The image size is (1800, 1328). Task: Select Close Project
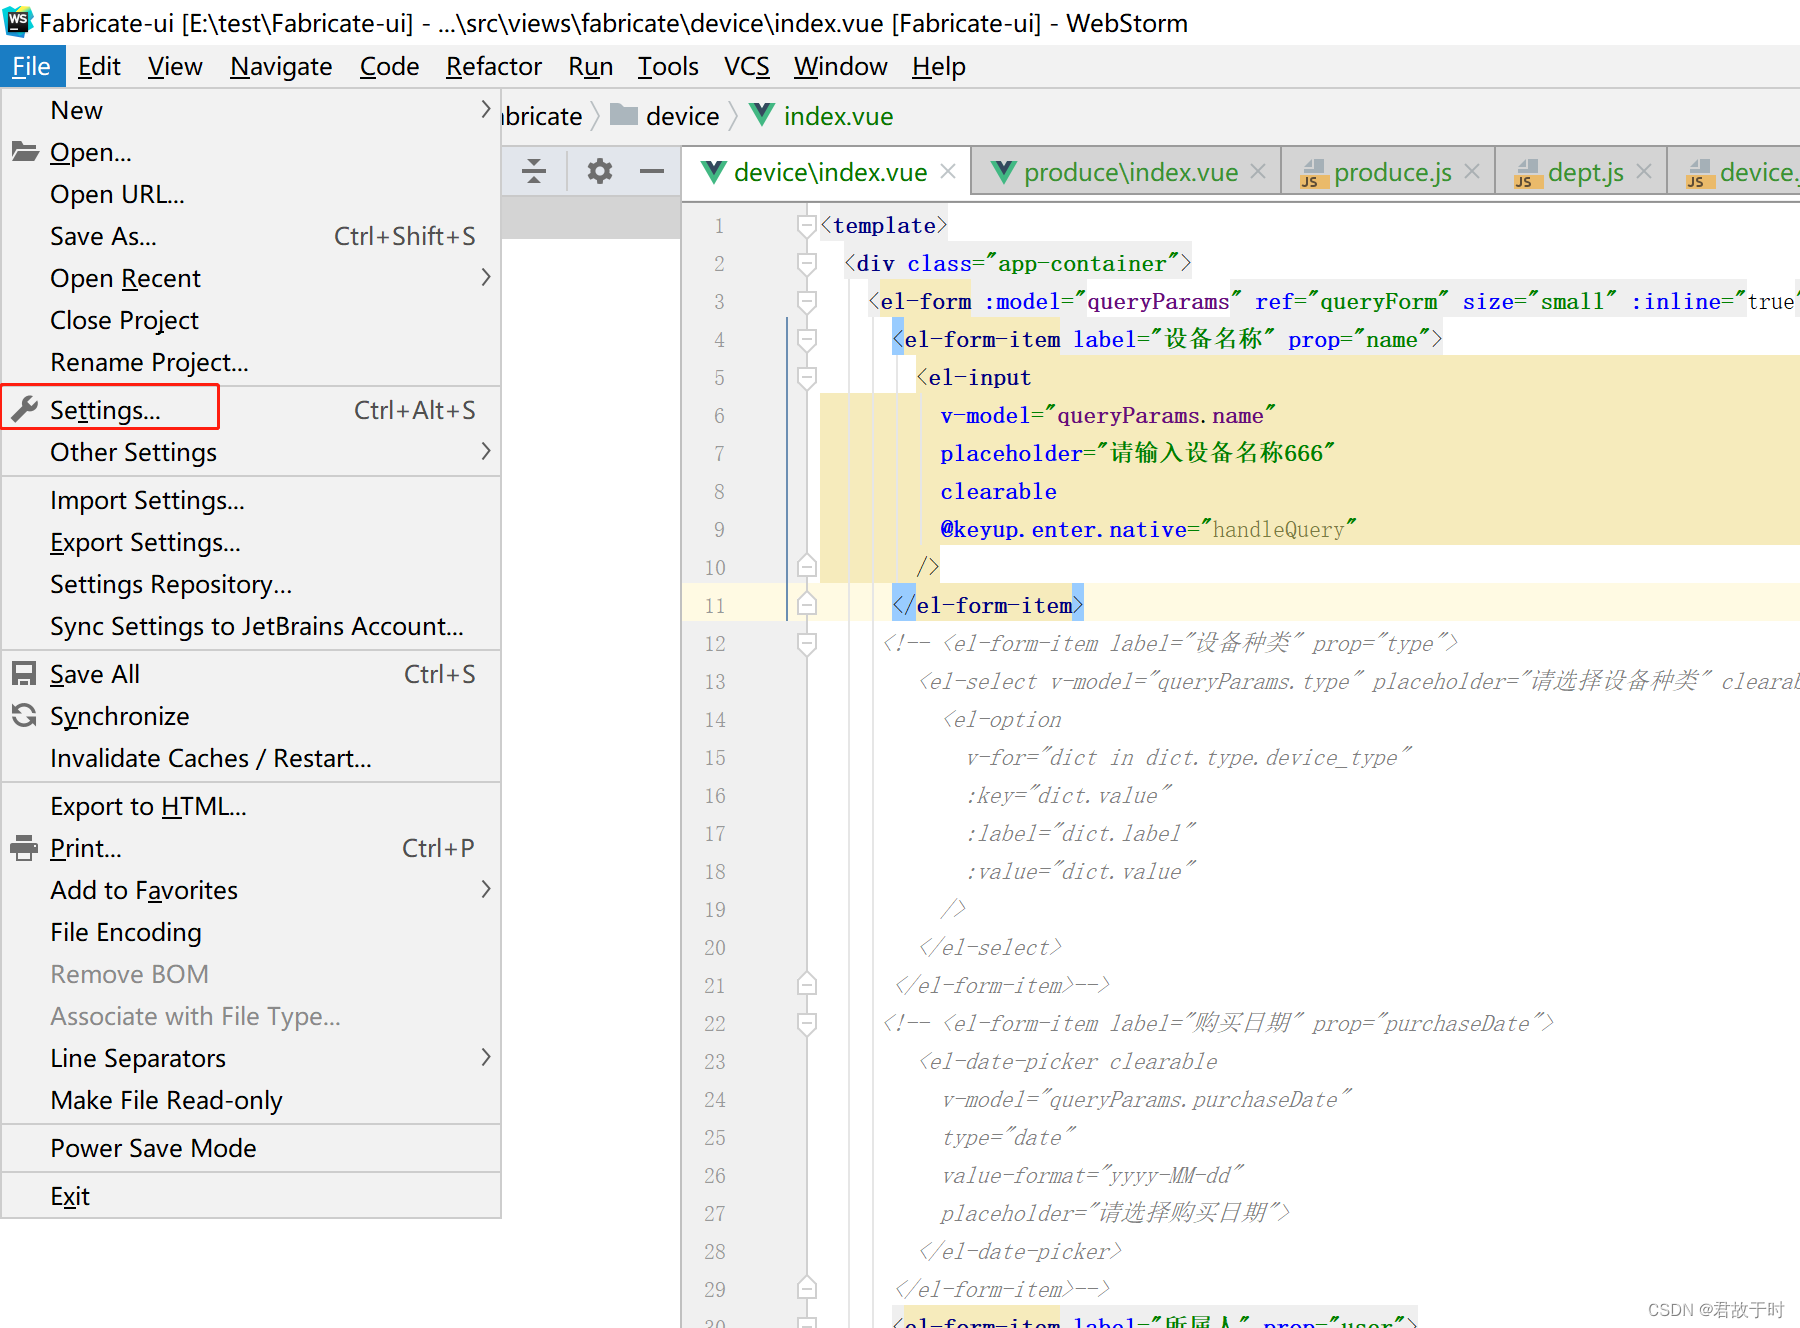coord(250,320)
